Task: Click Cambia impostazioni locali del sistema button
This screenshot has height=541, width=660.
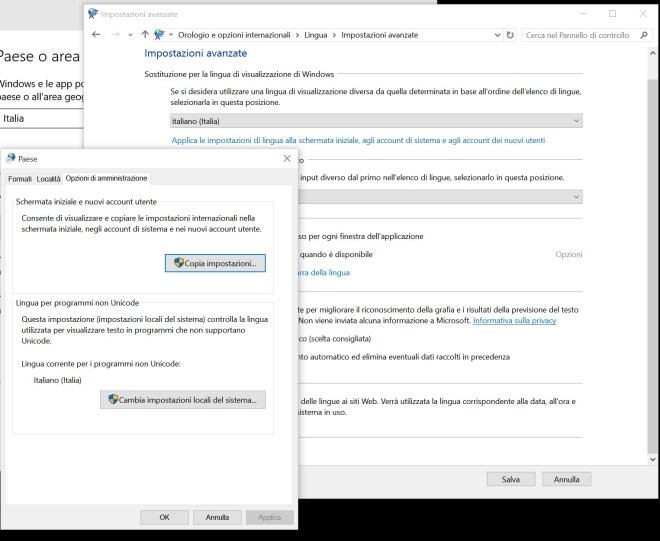Action: click(x=183, y=400)
